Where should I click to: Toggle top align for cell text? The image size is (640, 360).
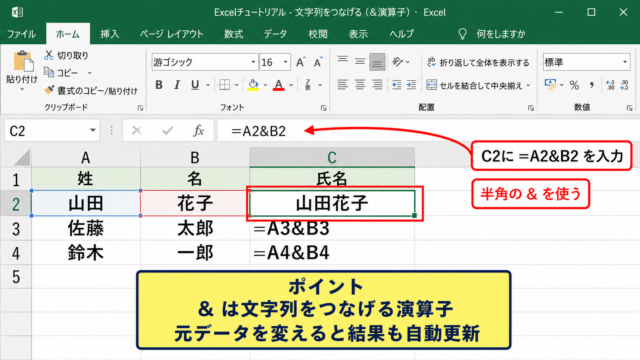click(342, 61)
